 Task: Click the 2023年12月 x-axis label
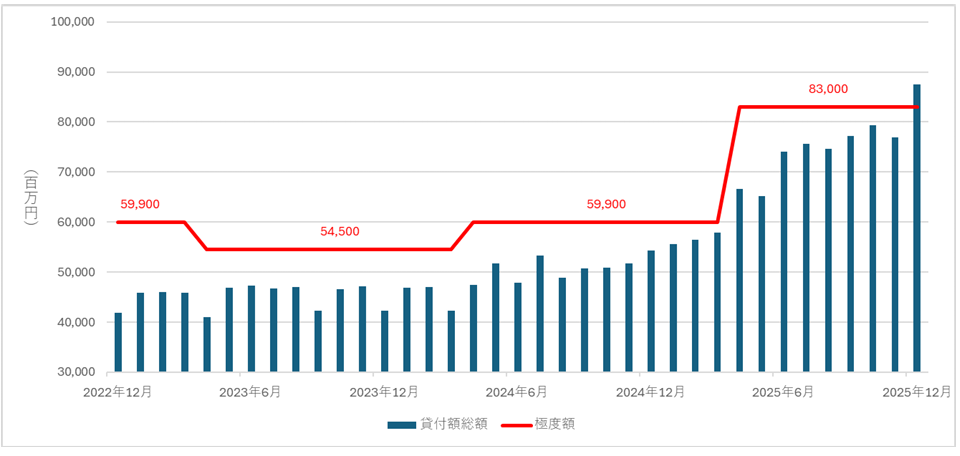point(384,392)
